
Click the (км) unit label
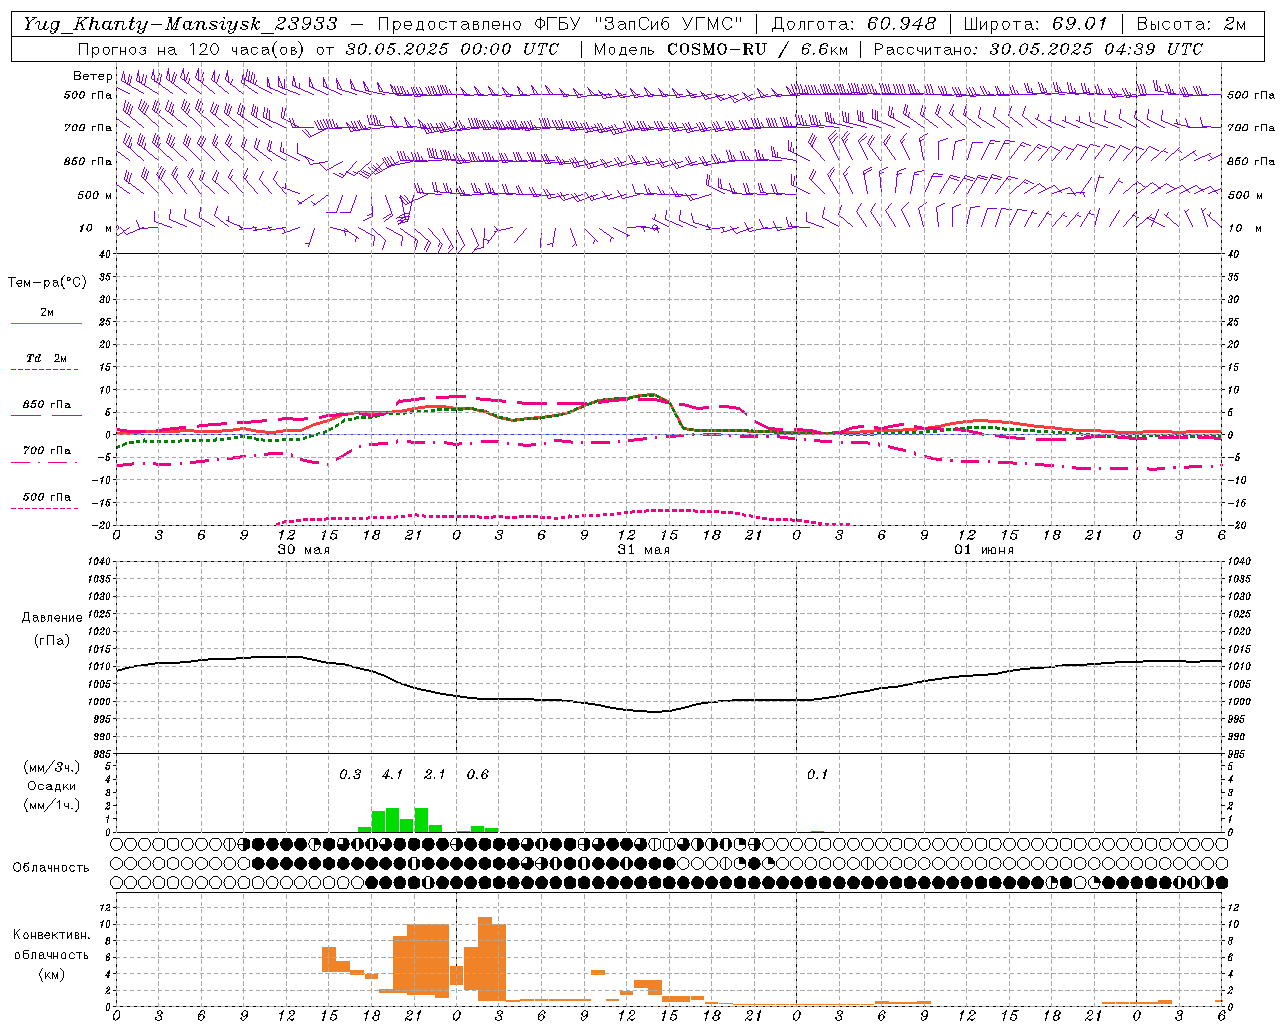pyautogui.click(x=51, y=974)
